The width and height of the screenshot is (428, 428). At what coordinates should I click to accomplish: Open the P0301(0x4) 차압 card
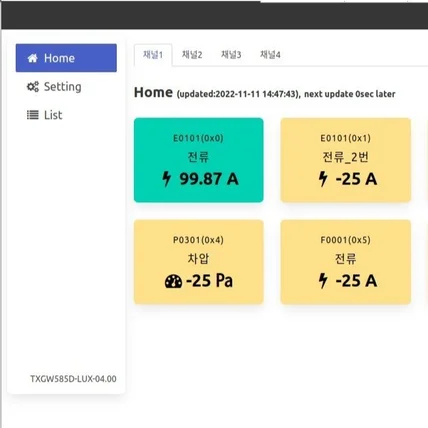coord(199,262)
